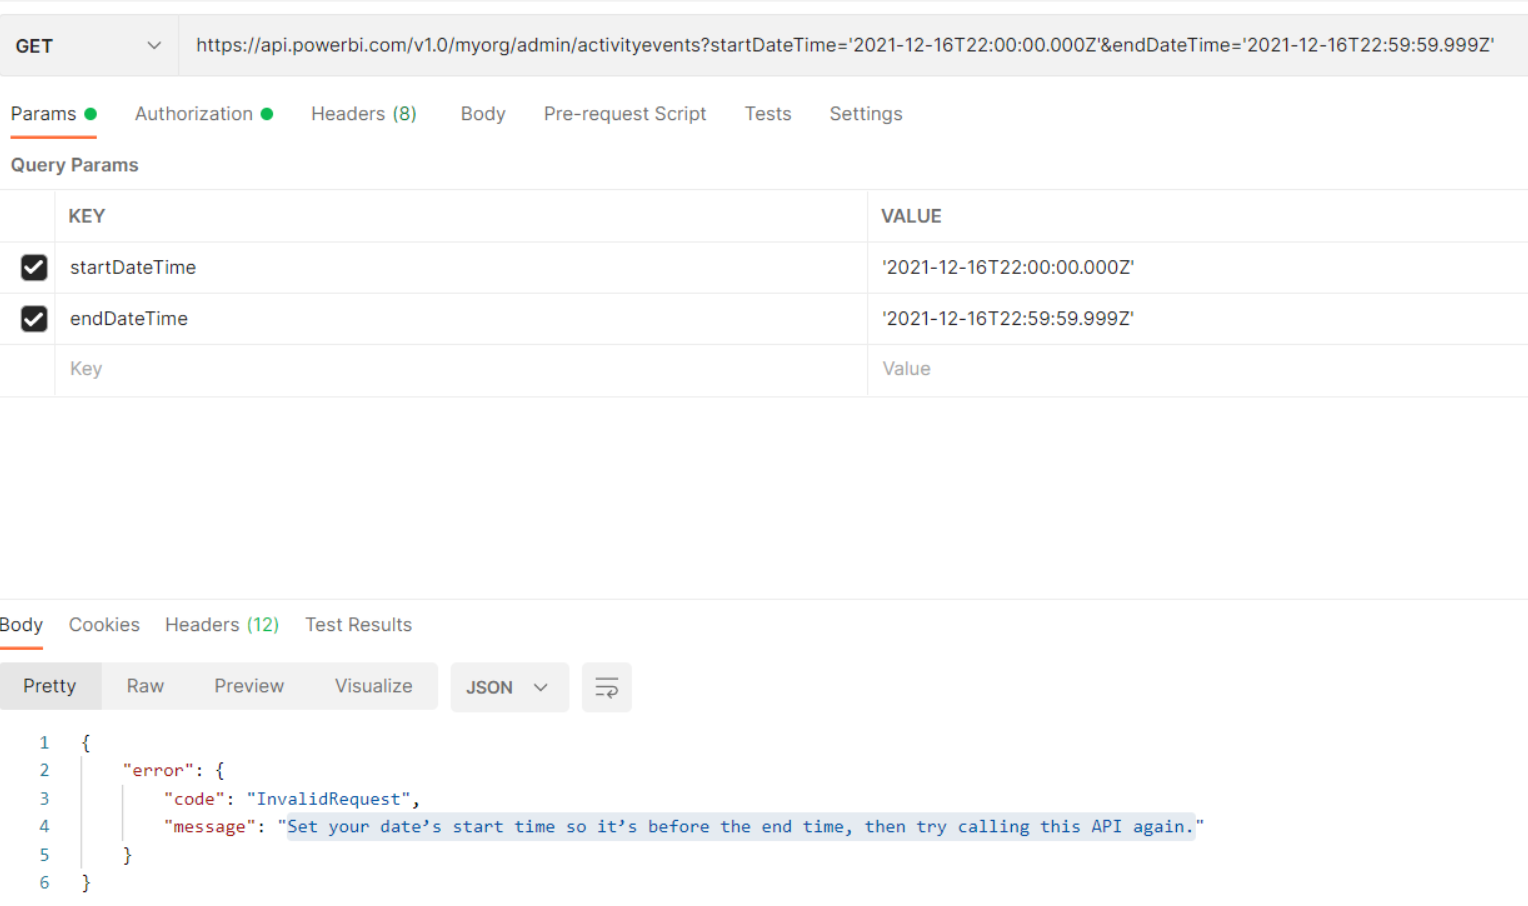
Task: Open the response Headers (12) tab
Action: tap(222, 625)
